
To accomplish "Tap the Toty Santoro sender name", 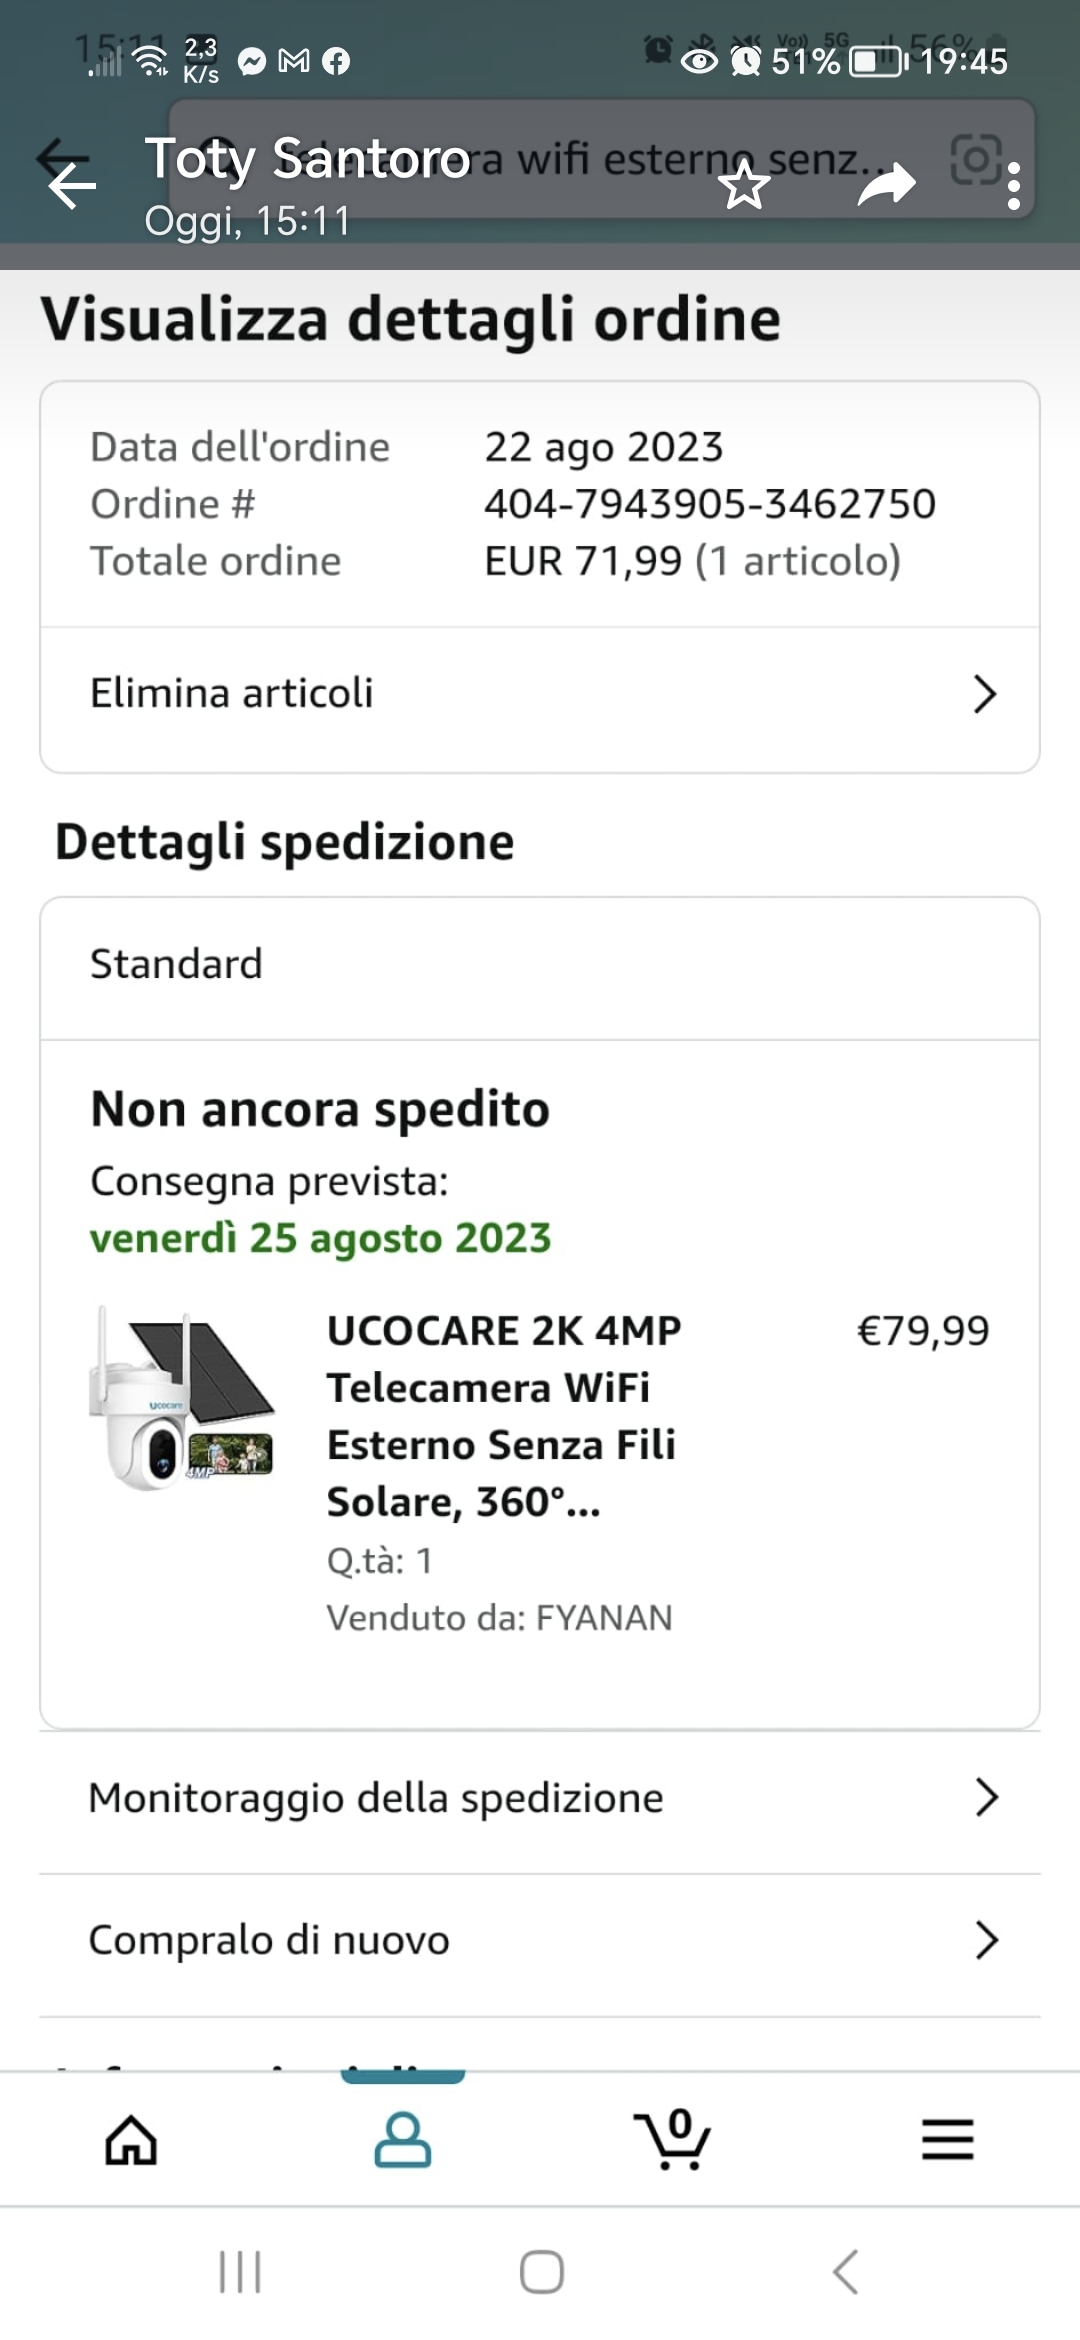I will [307, 160].
